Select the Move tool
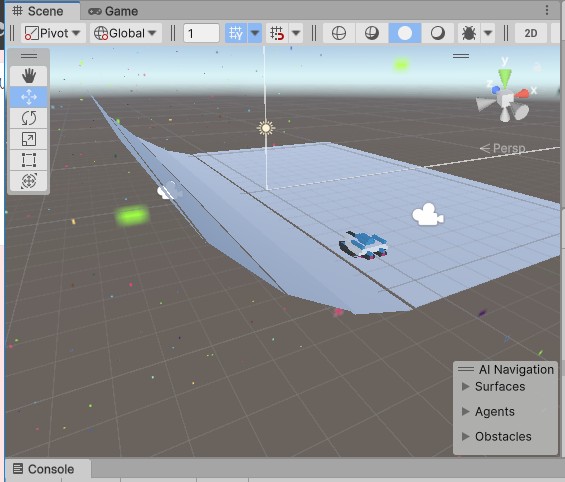 tap(29, 97)
